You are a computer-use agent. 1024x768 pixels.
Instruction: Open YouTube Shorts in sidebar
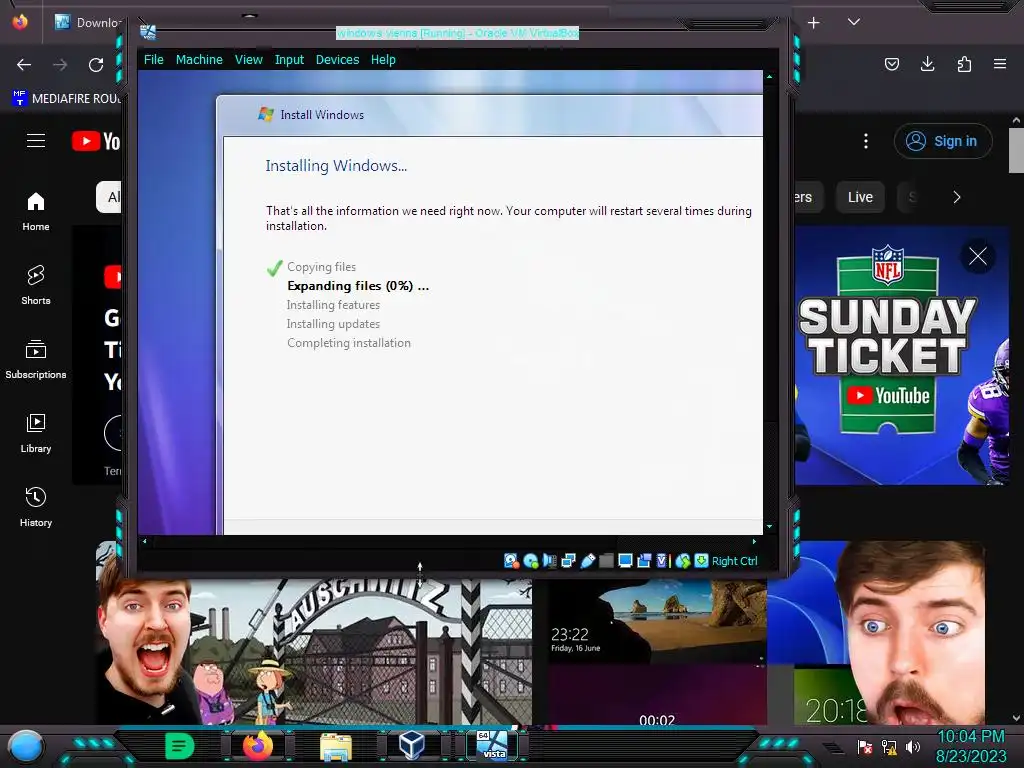point(36,285)
